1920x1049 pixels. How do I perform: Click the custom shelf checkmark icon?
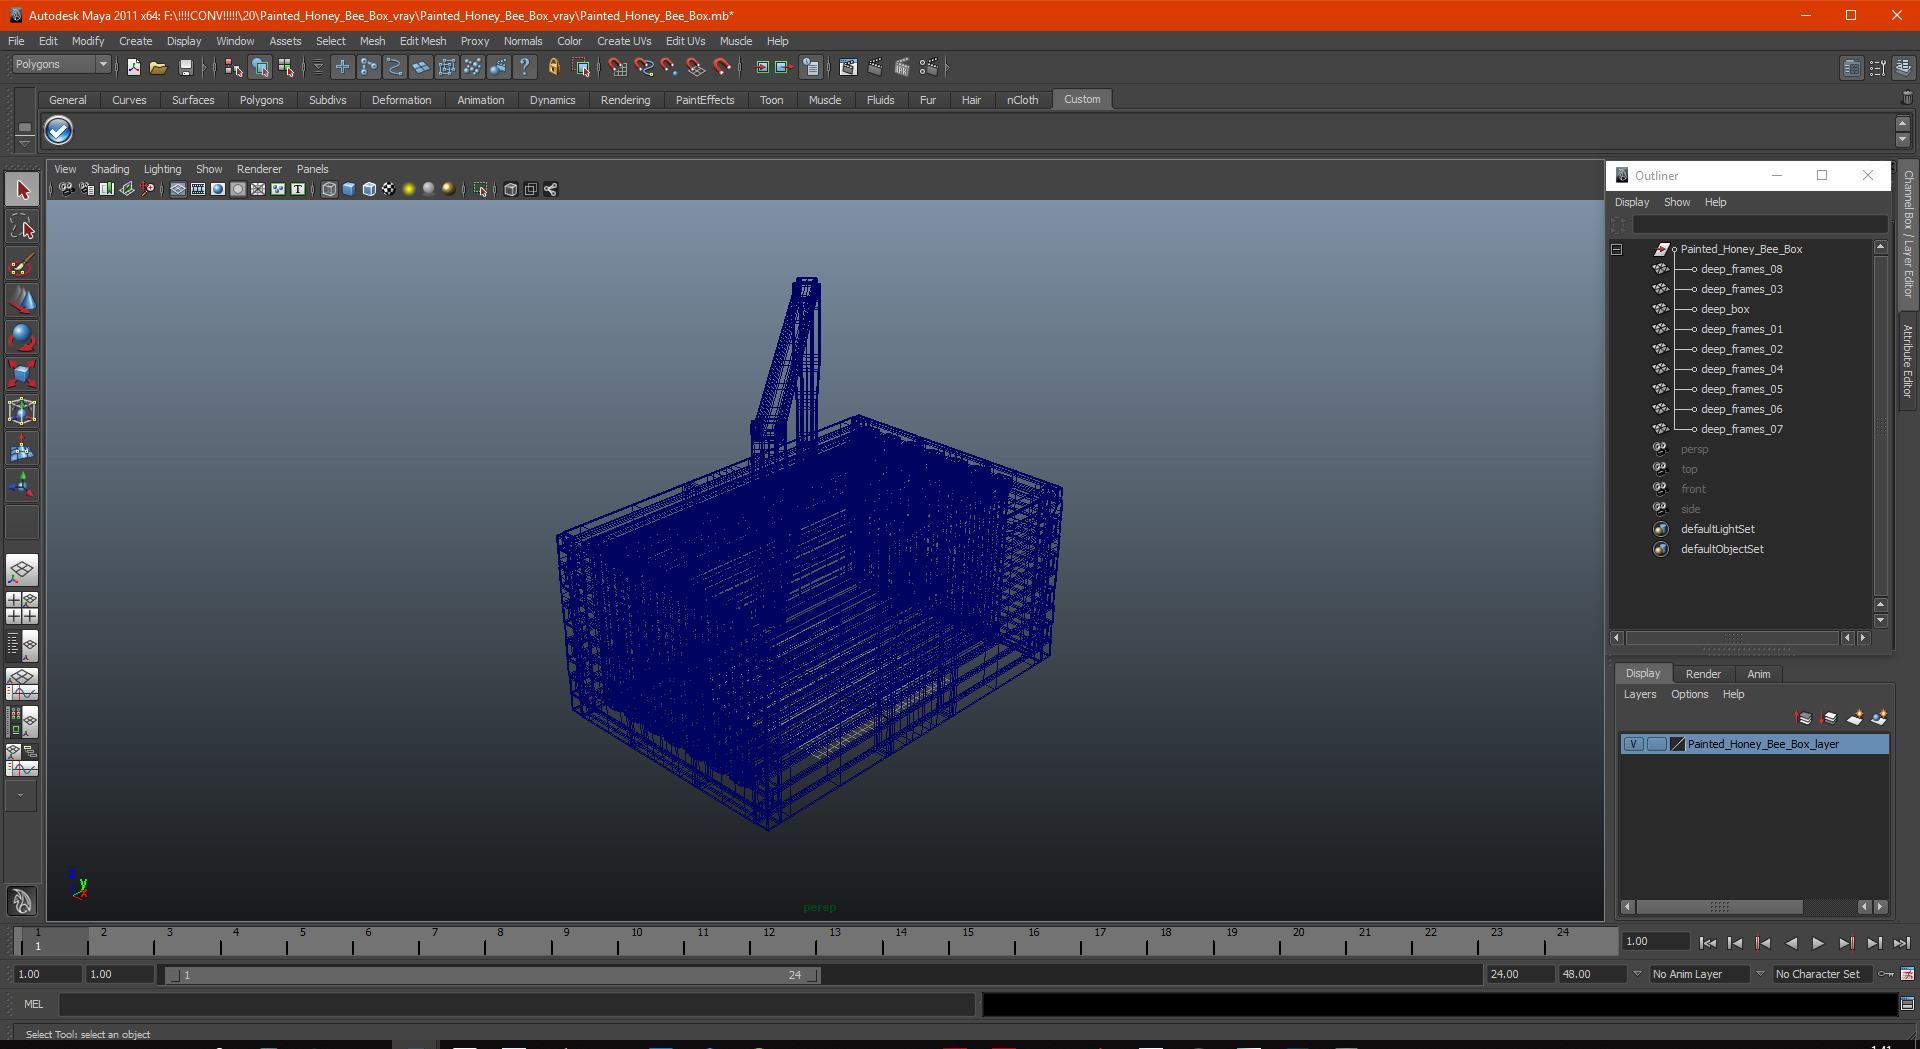pyautogui.click(x=59, y=131)
